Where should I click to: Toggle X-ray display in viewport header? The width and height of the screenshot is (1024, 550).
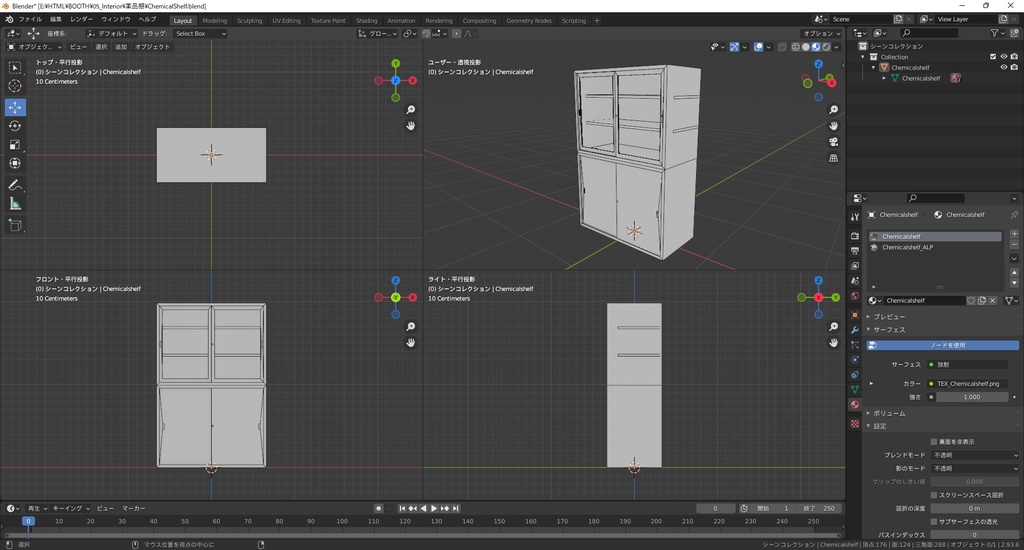(782, 47)
